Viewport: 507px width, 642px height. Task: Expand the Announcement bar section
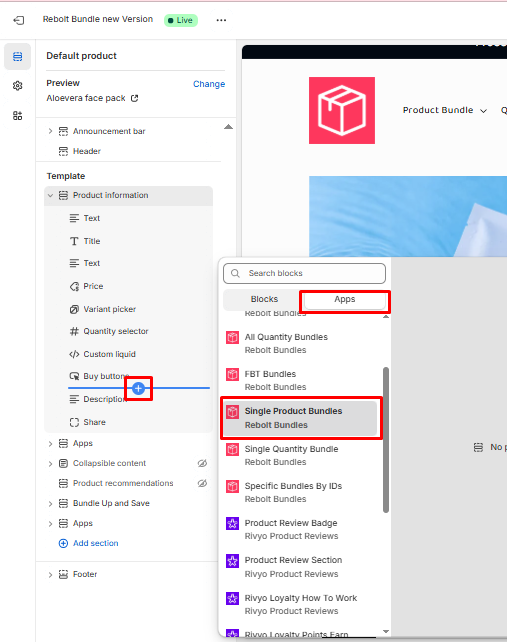(50, 131)
